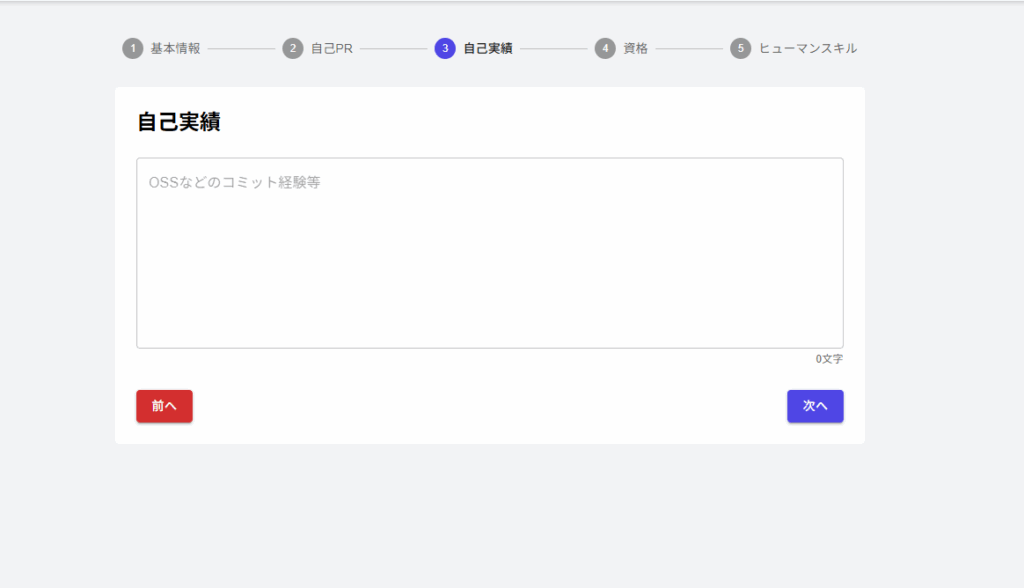Jump to the 資格 step label
The width and height of the screenshot is (1024, 588).
click(635, 48)
